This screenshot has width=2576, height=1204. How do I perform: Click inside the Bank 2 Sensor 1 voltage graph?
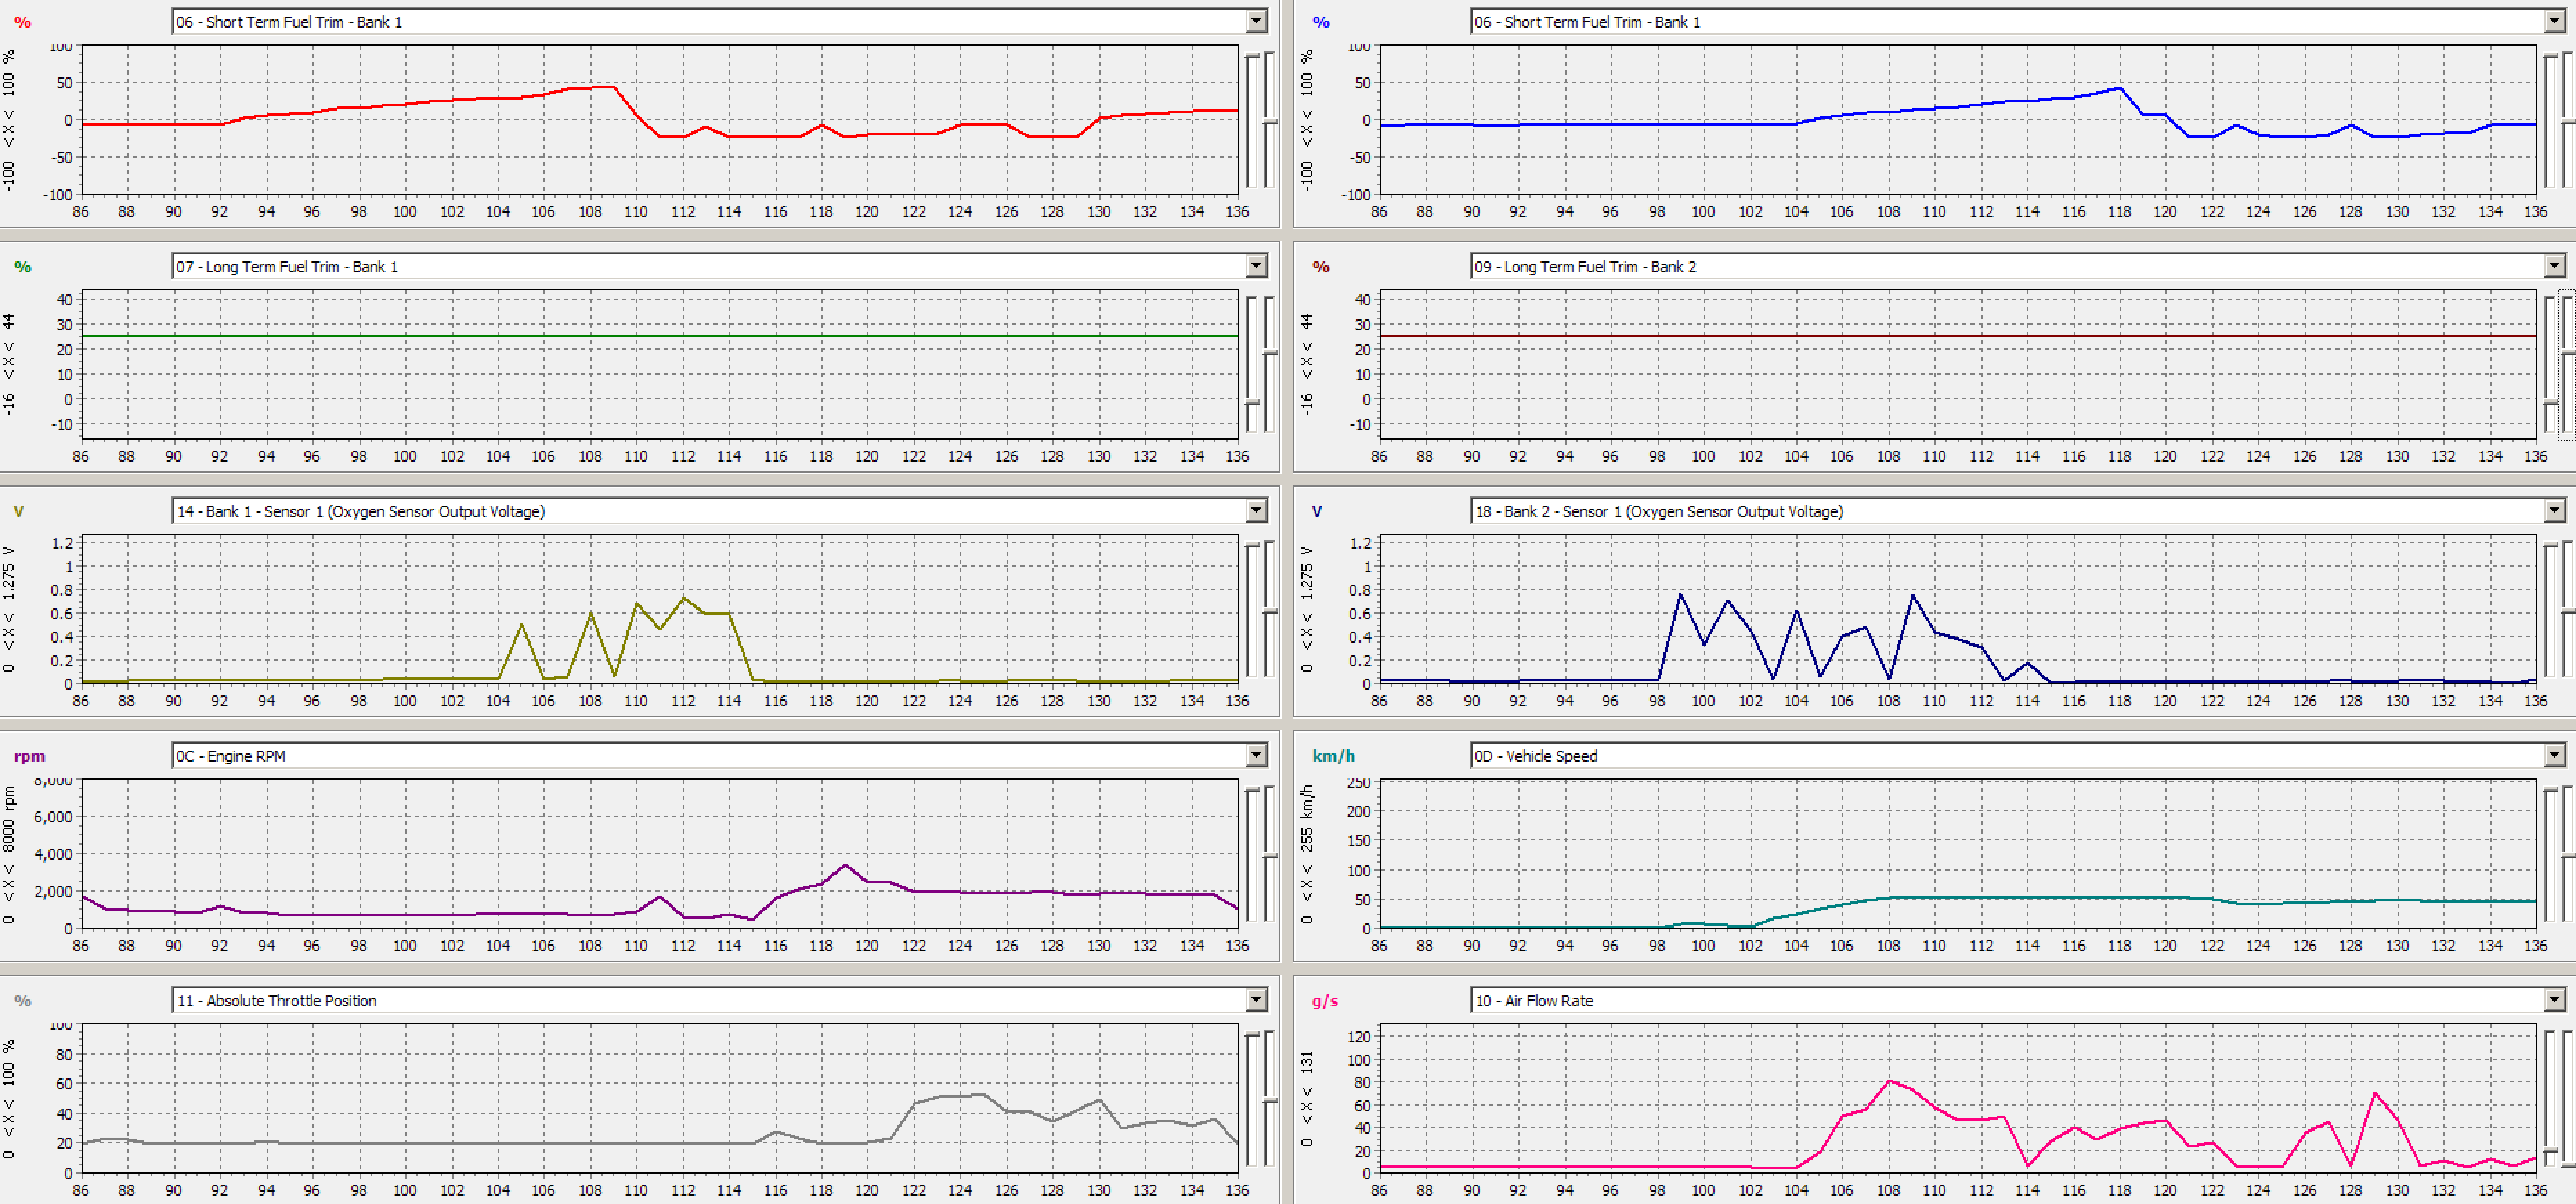pos(1958,609)
